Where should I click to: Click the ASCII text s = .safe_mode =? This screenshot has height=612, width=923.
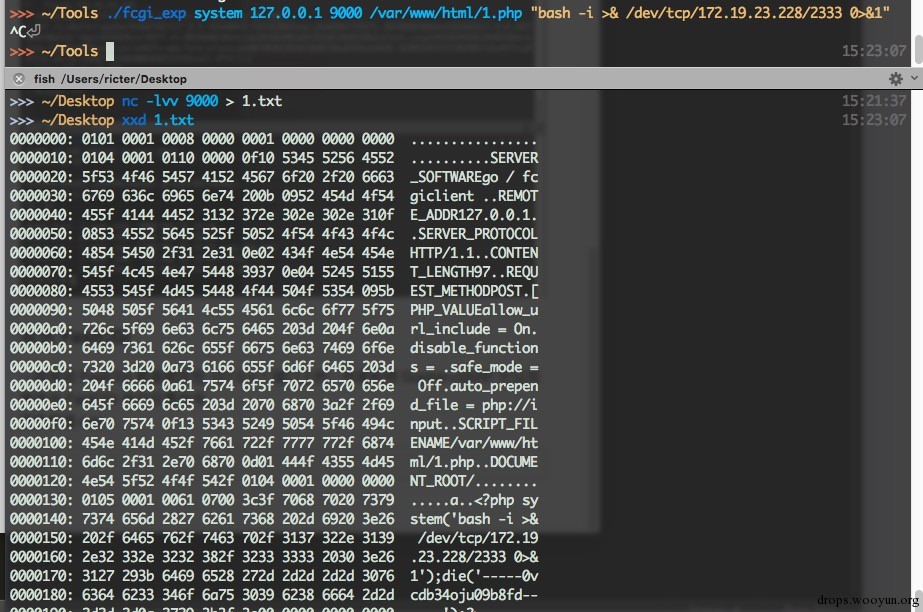[x=474, y=367]
